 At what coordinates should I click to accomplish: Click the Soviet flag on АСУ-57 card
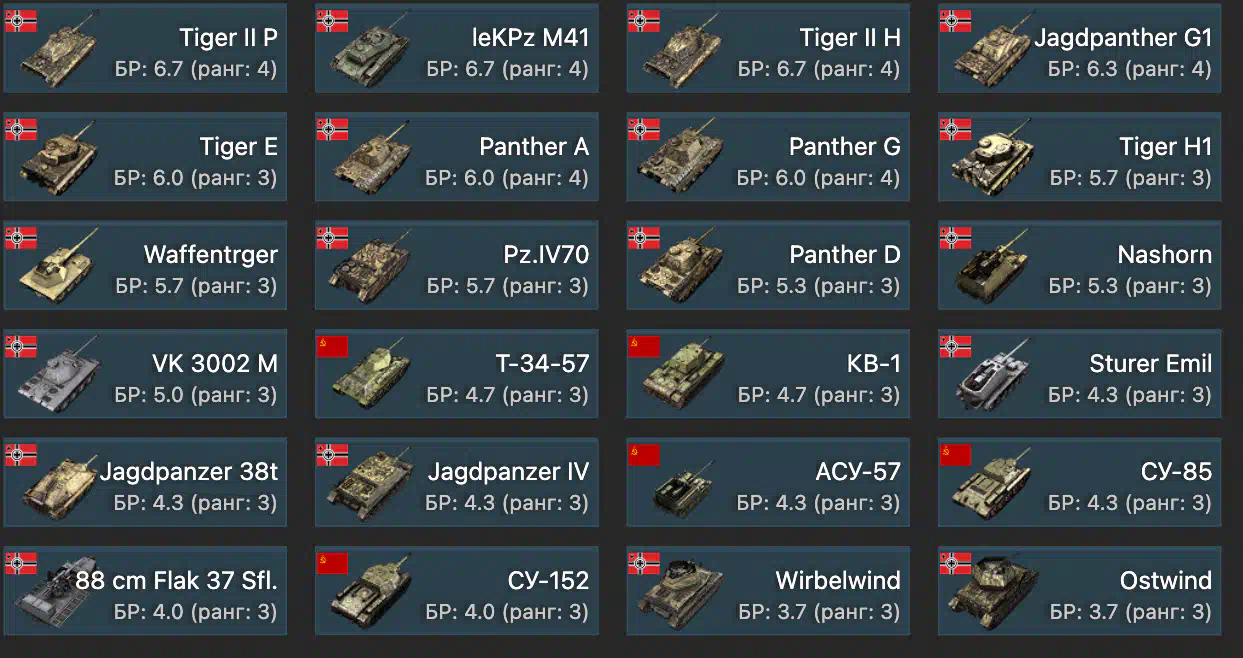point(644,456)
